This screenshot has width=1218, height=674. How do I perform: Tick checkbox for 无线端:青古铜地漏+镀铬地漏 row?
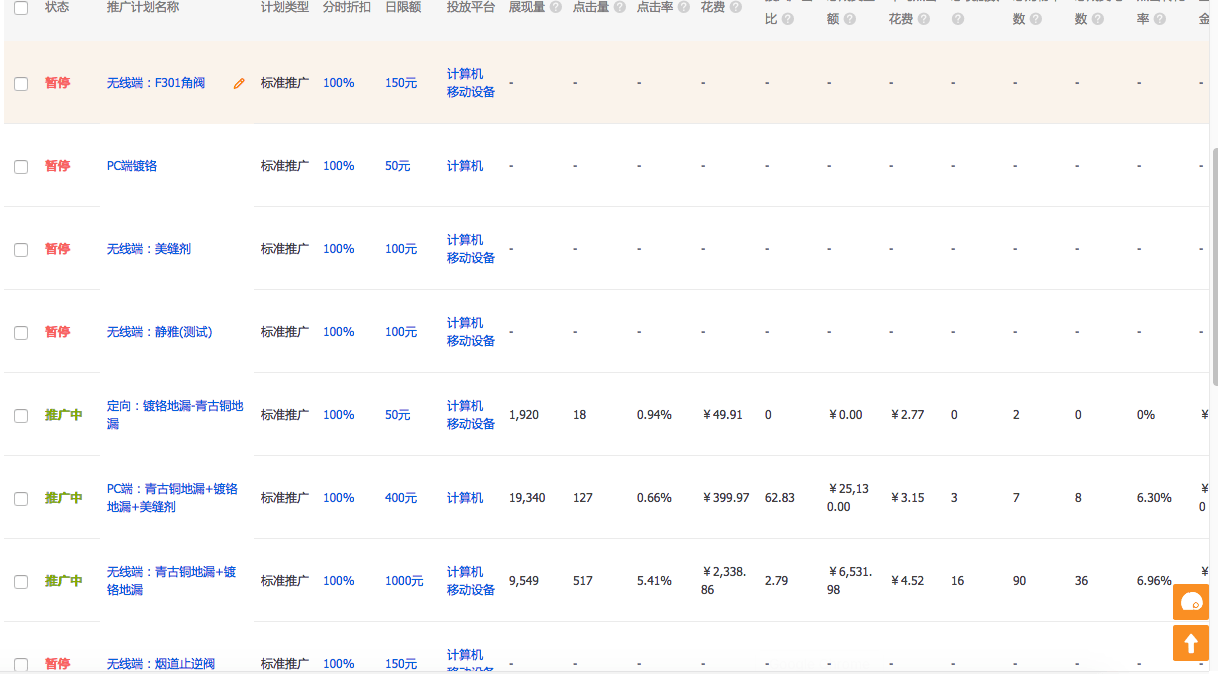[21, 582]
